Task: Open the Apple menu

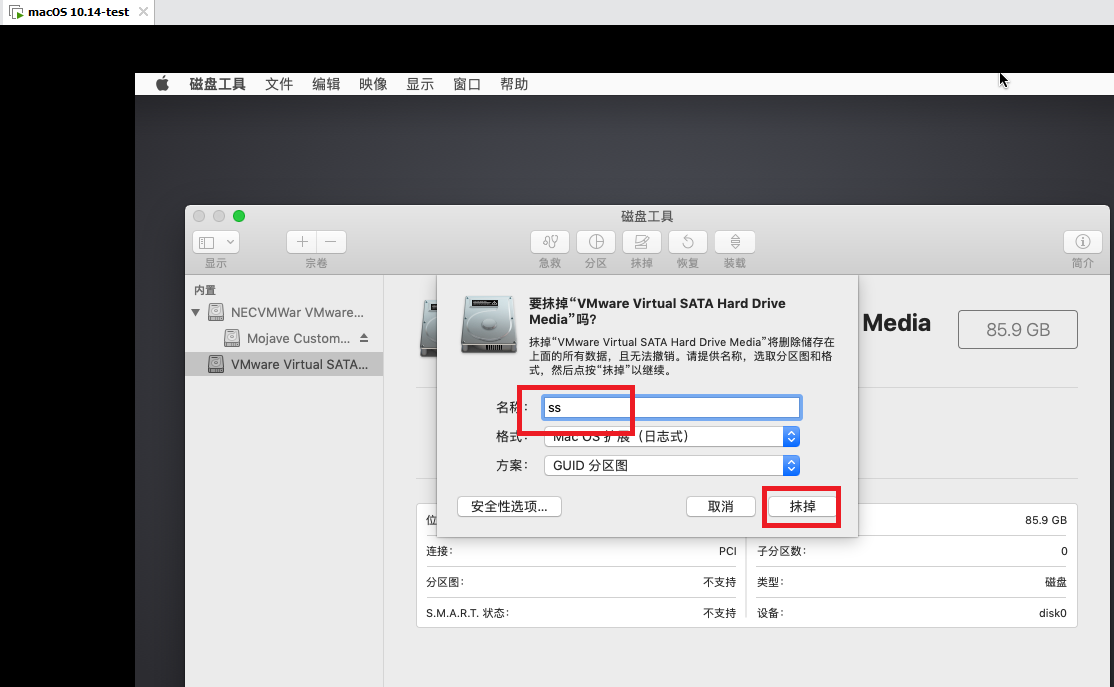Action: pyautogui.click(x=163, y=84)
